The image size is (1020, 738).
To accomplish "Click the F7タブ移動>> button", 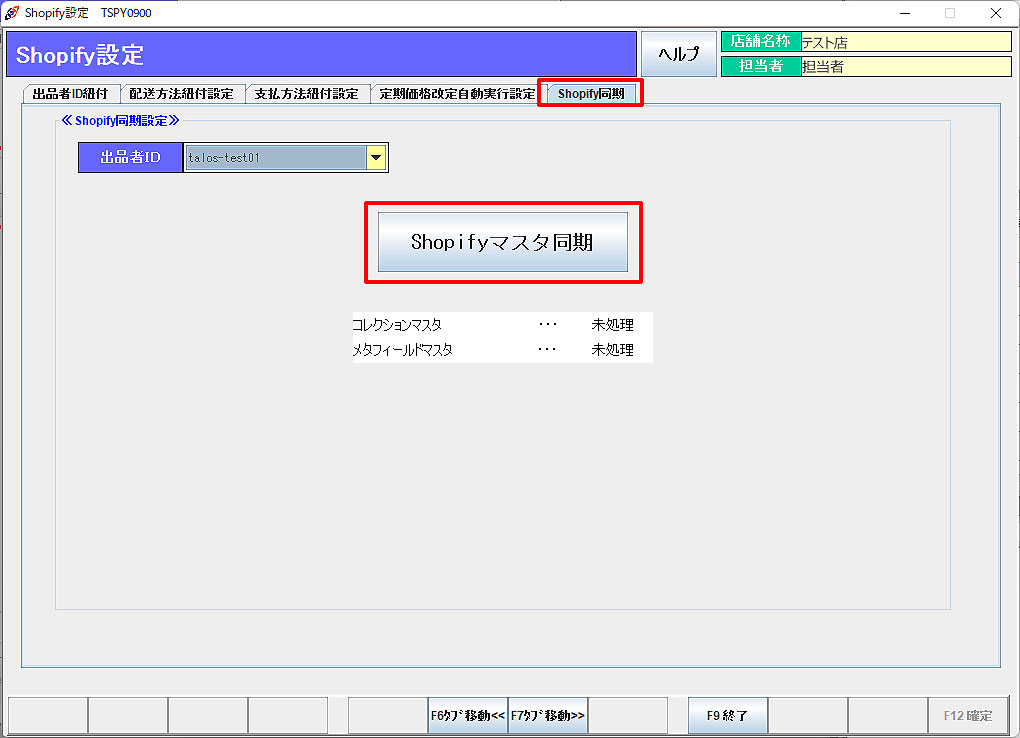I will click(x=548, y=715).
